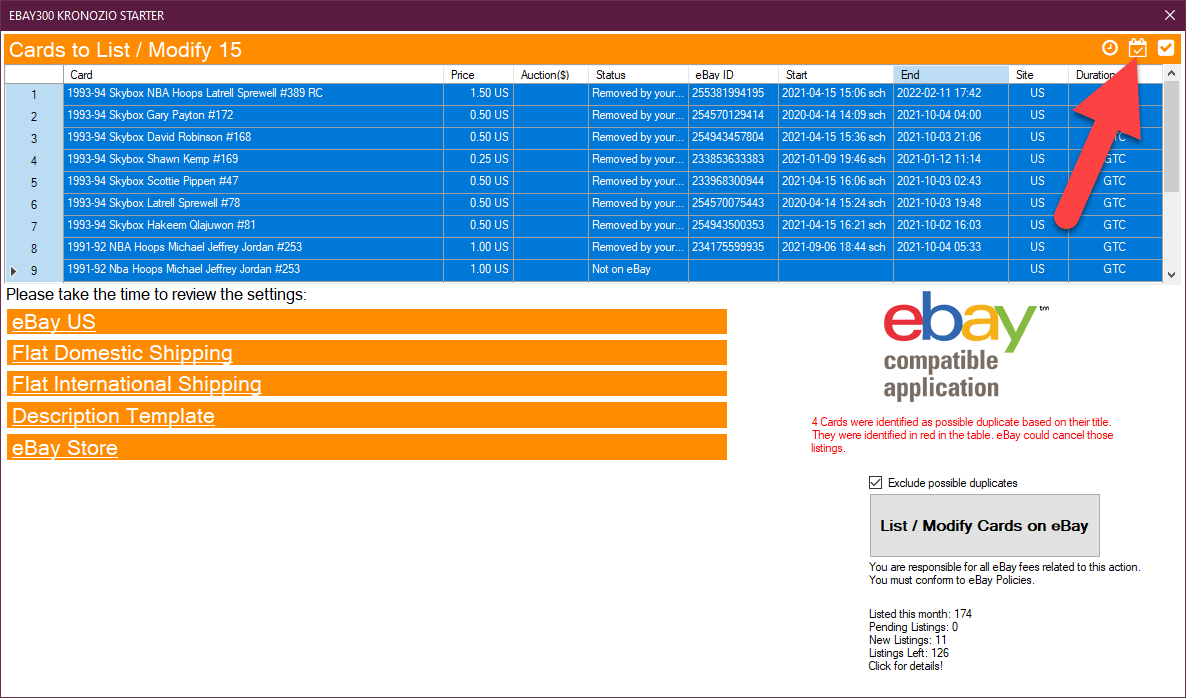Image resolution: width=1186 pixels, height=698 pixels.
Task: Click eBay ID 254570129414
Action: point(733,115)
